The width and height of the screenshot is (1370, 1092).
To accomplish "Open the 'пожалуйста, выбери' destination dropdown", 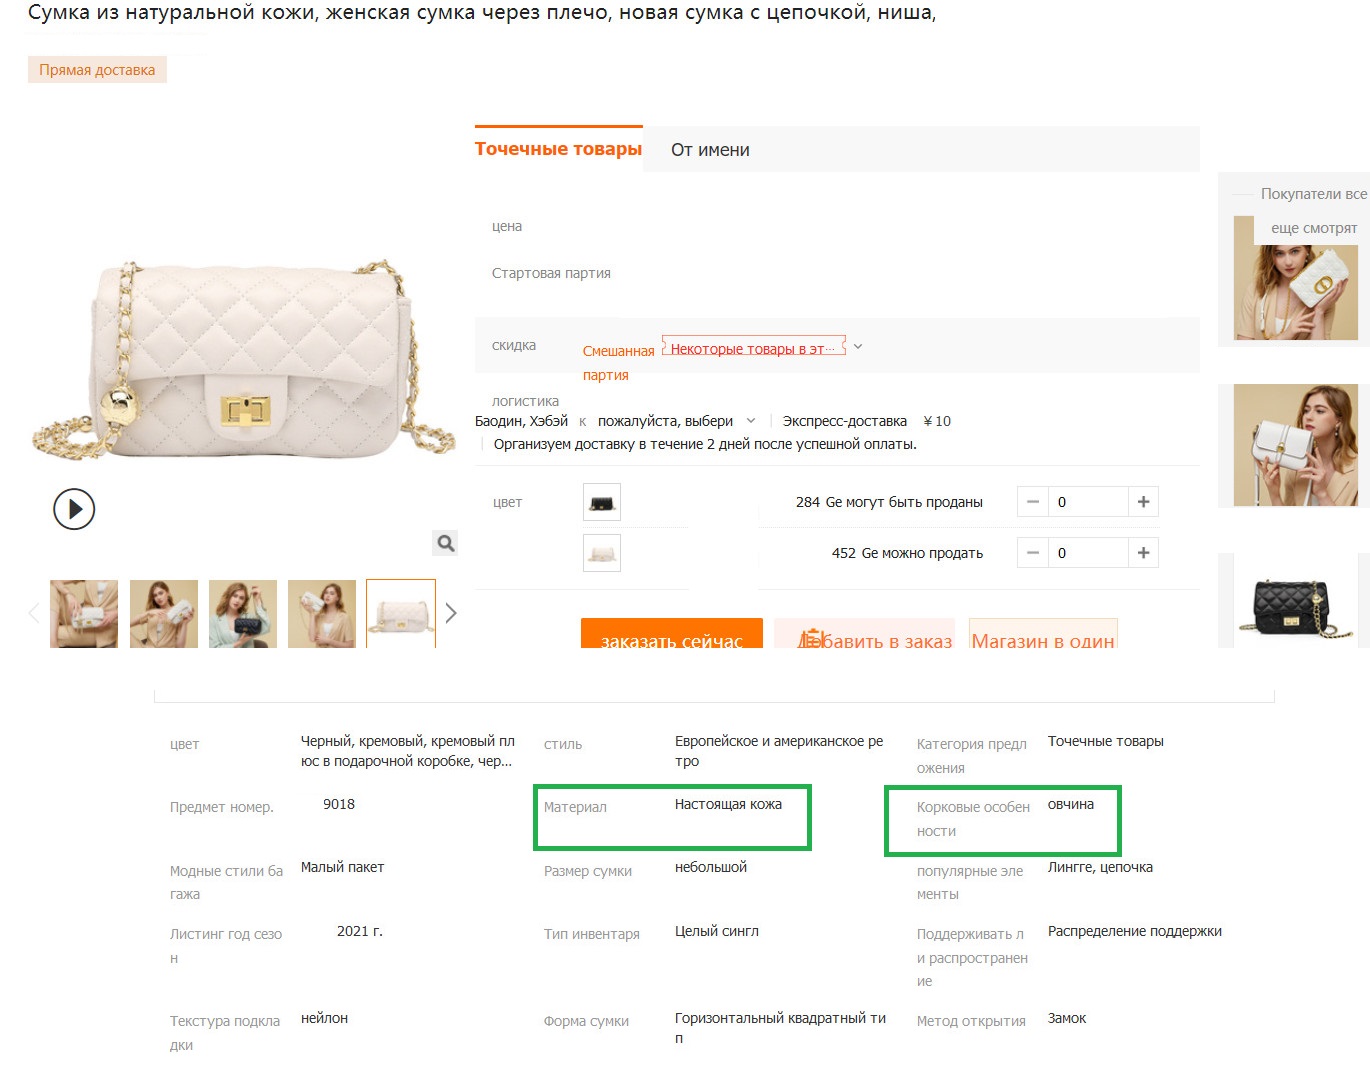I will click(676, 421).
